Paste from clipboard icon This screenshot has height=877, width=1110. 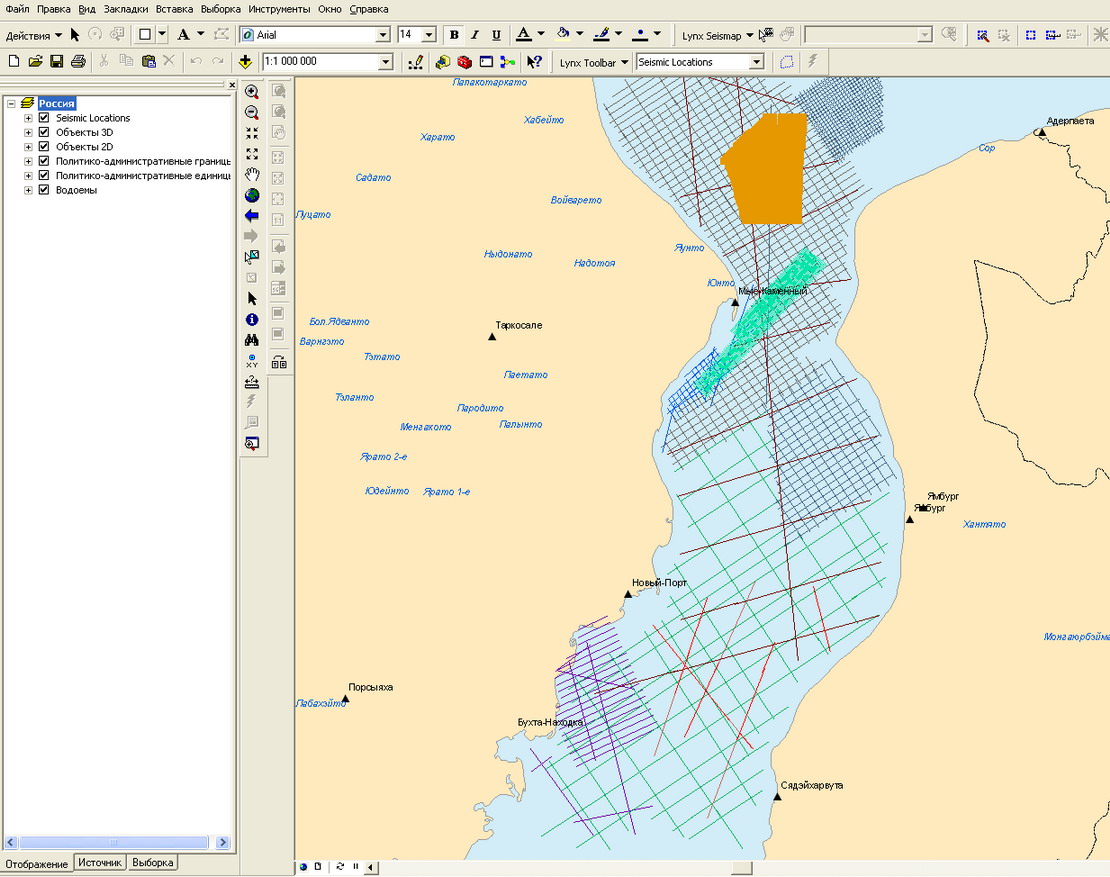tap(148, 62)
